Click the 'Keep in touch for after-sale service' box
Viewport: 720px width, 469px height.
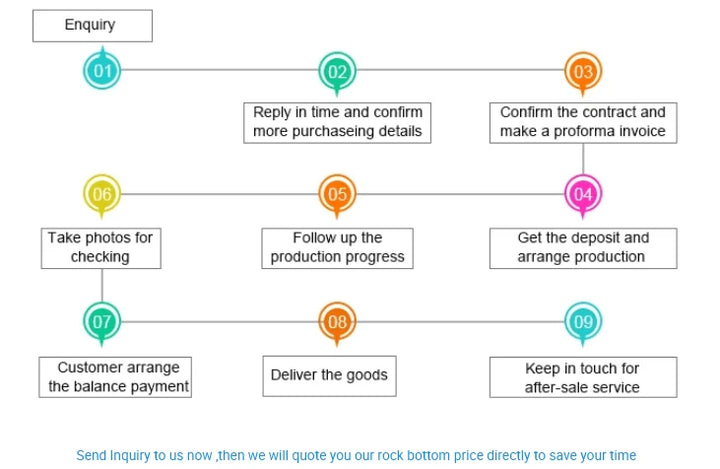[x=583, y=377]
